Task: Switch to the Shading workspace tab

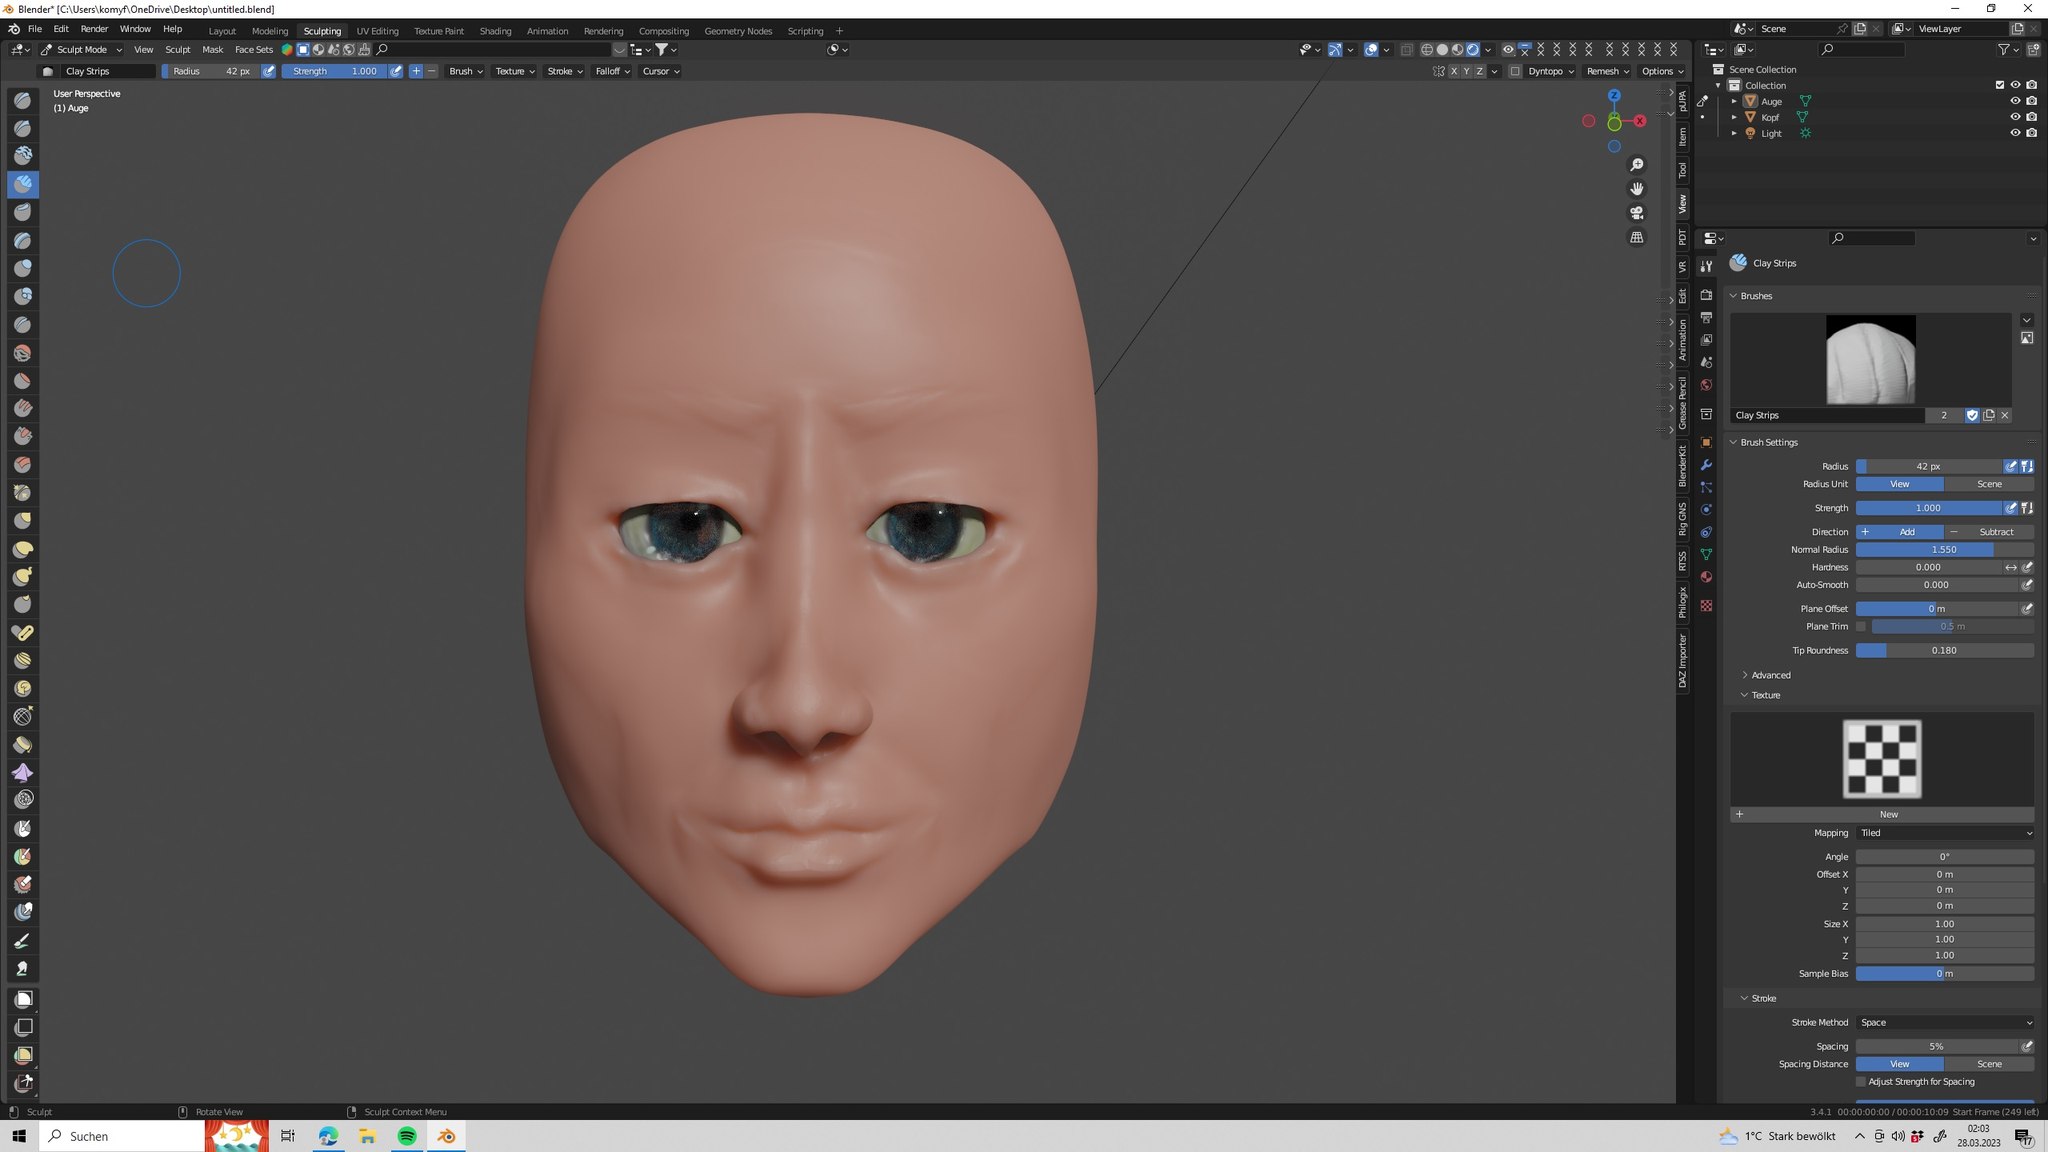Action: (x=495, y=31)
